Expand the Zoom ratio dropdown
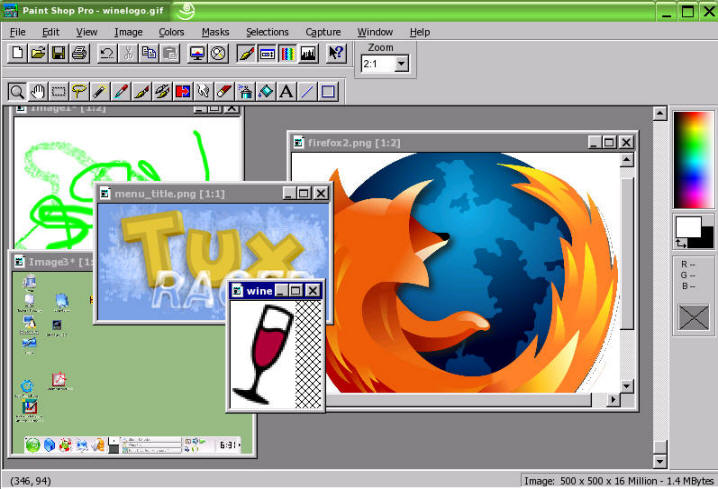 click(401, 64)
